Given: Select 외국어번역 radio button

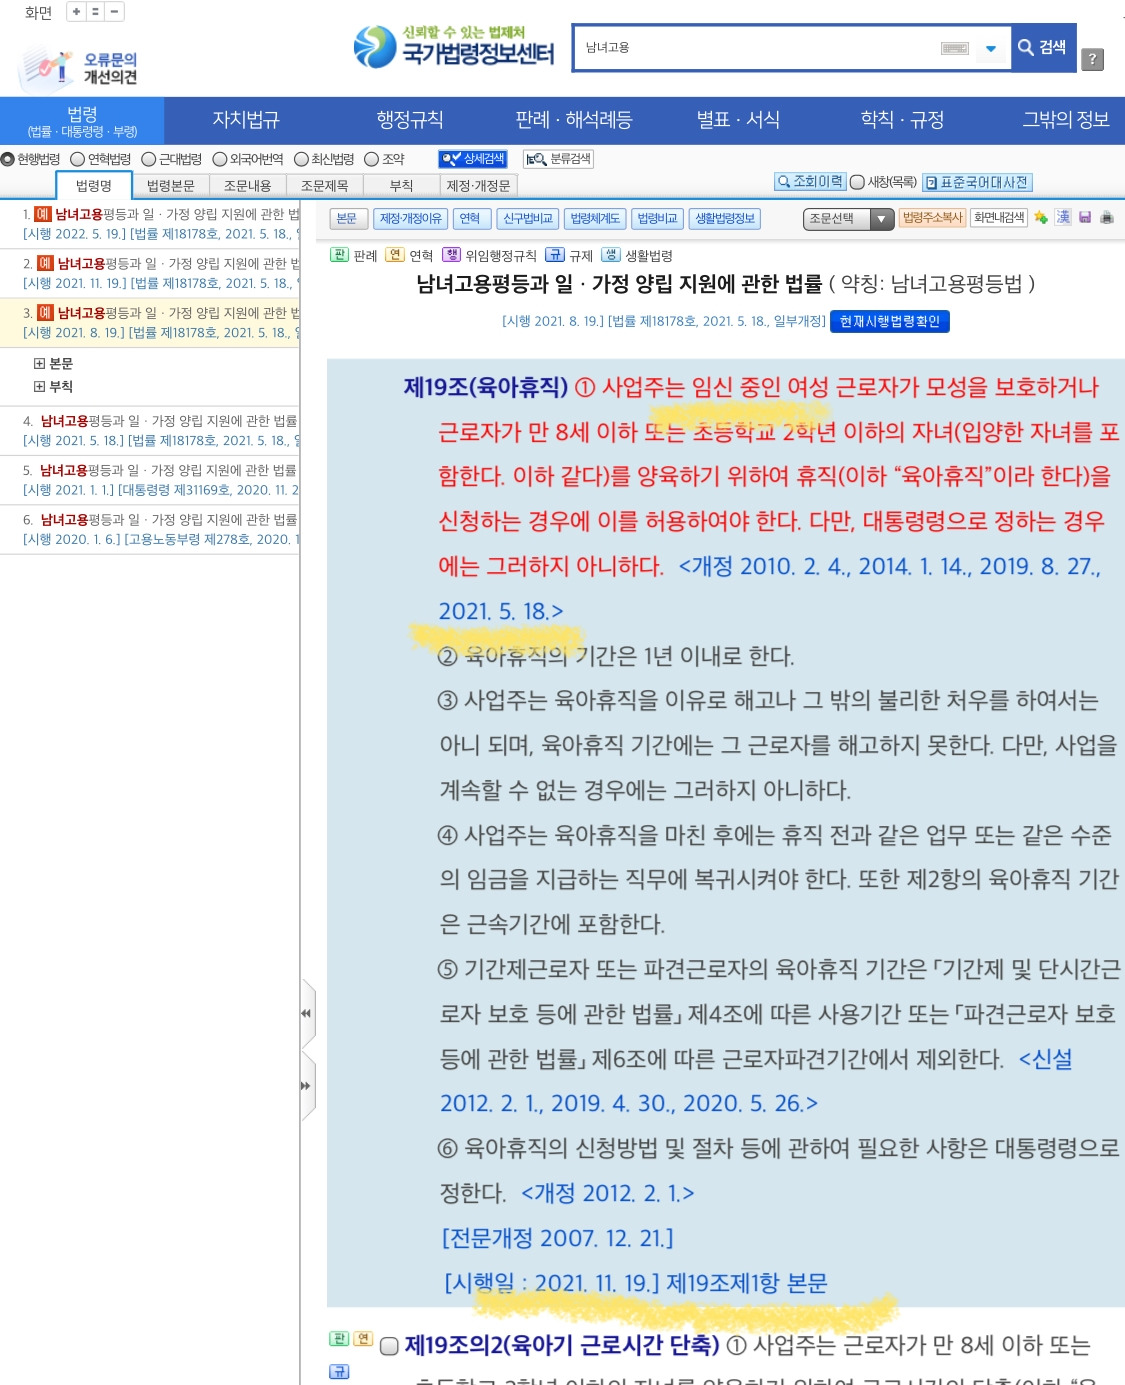Looking at the screenshot, I should point(220,159).
